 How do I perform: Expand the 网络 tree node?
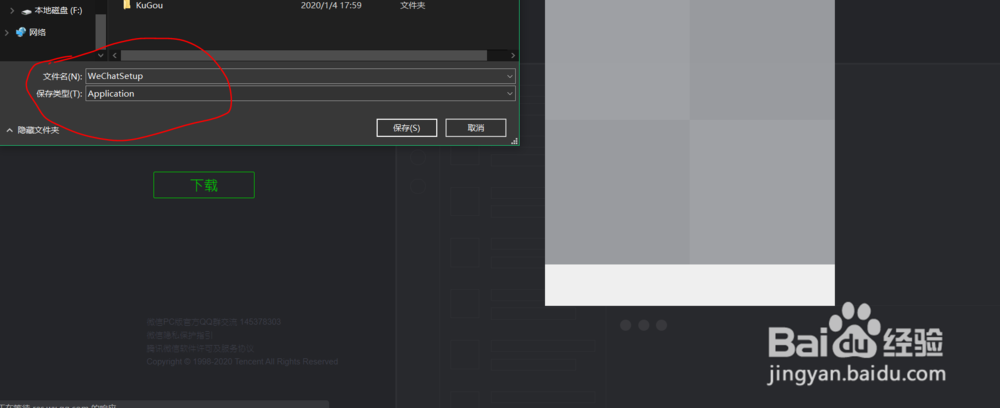point(7,32)
